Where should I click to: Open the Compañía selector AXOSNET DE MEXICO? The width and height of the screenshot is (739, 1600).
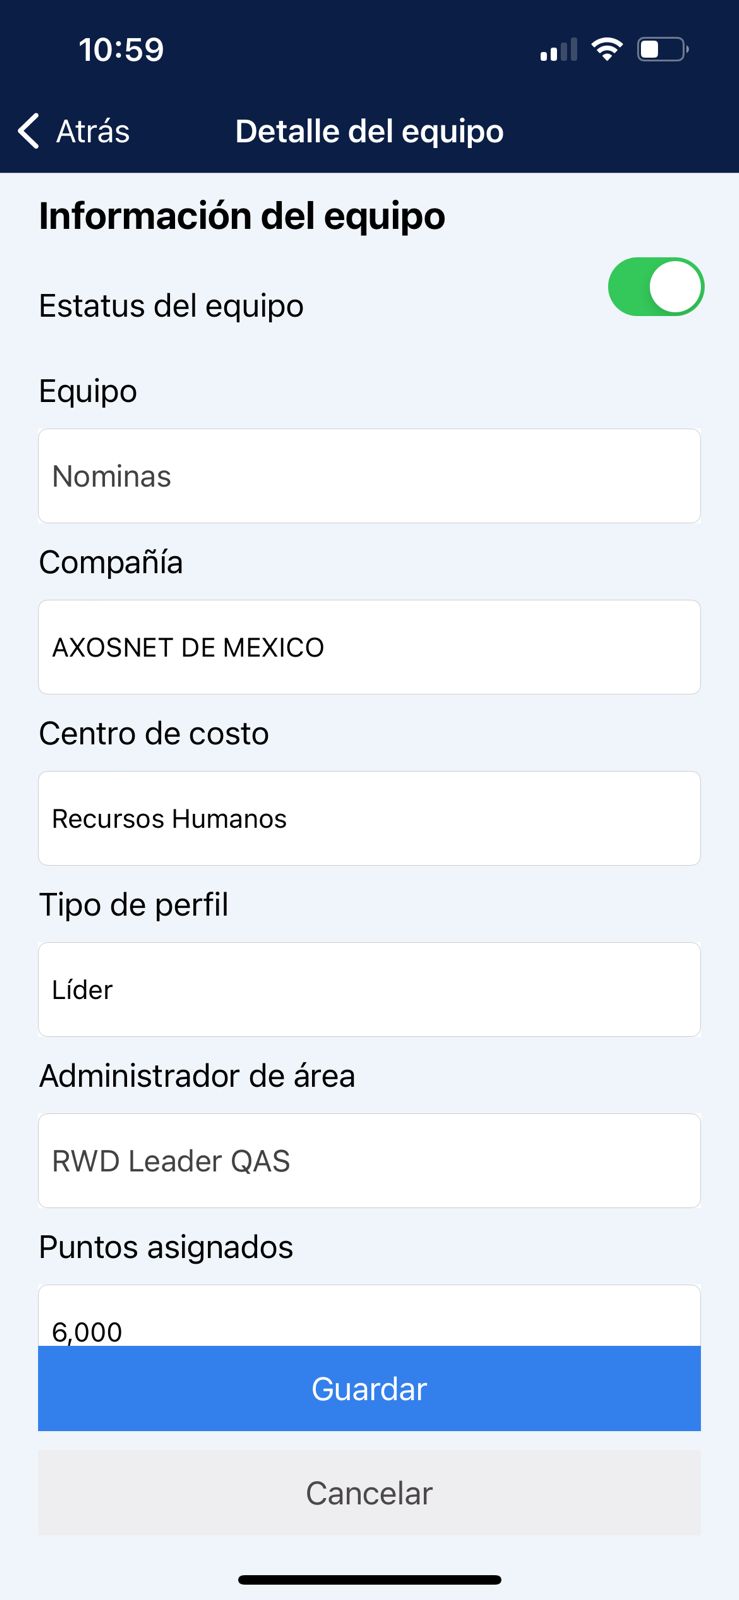coord(369,647)
